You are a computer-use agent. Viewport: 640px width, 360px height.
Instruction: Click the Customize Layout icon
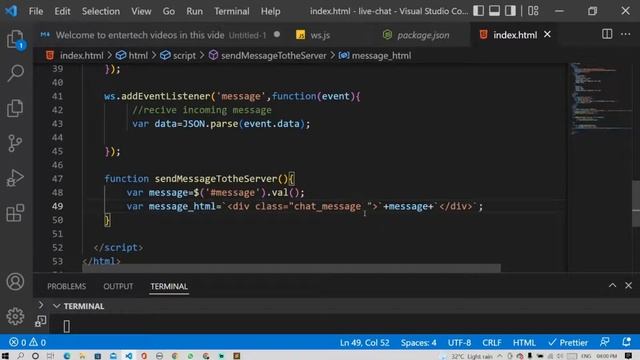point(533,11)
